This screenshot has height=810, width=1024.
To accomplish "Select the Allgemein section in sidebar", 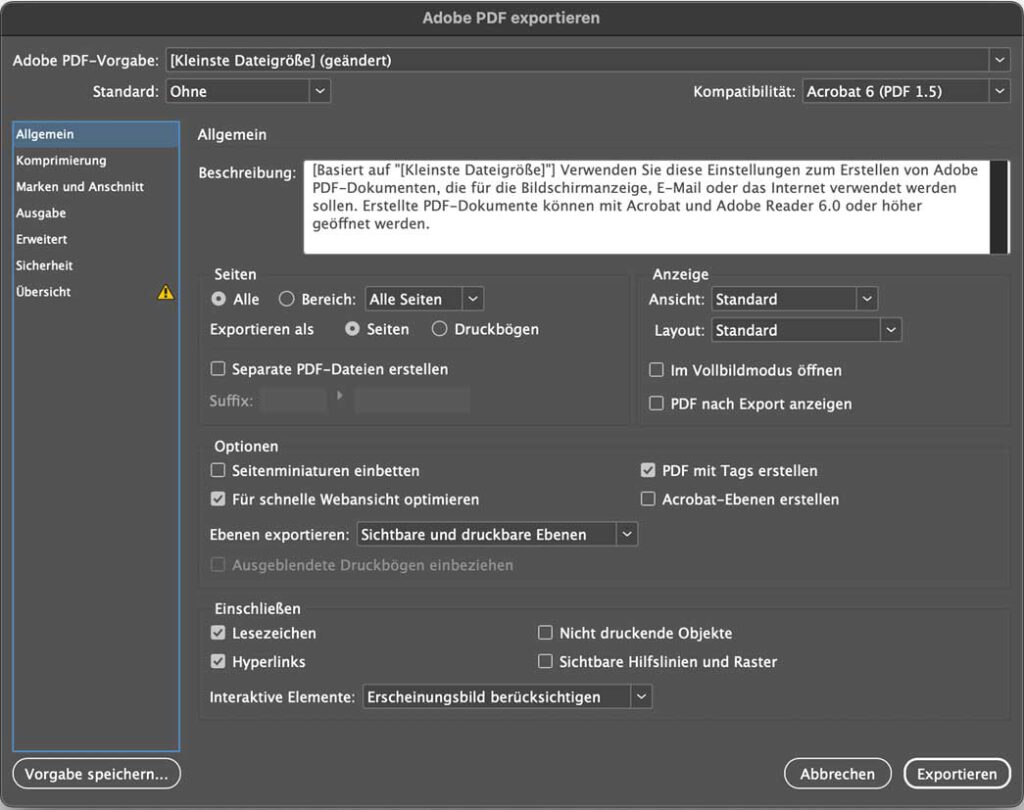I will tap(96, 135).
